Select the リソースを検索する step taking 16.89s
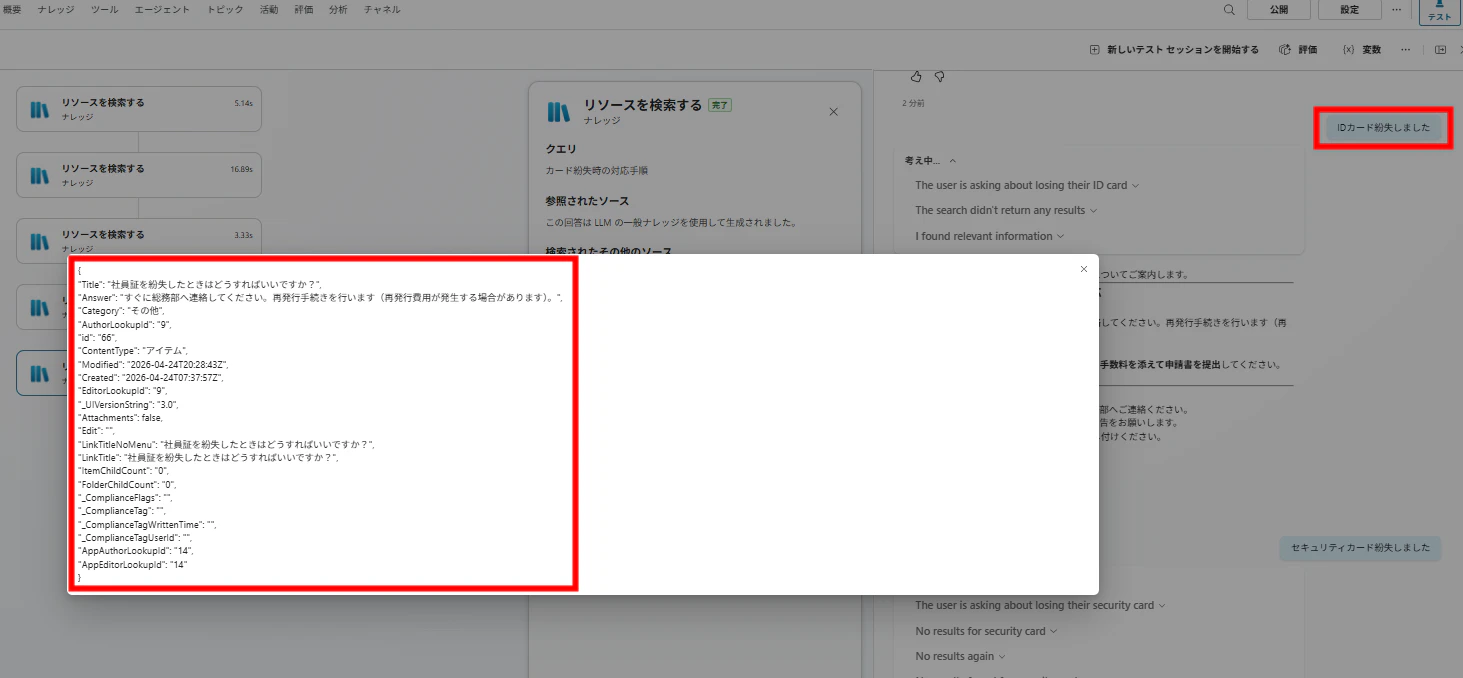 (139, 175)
